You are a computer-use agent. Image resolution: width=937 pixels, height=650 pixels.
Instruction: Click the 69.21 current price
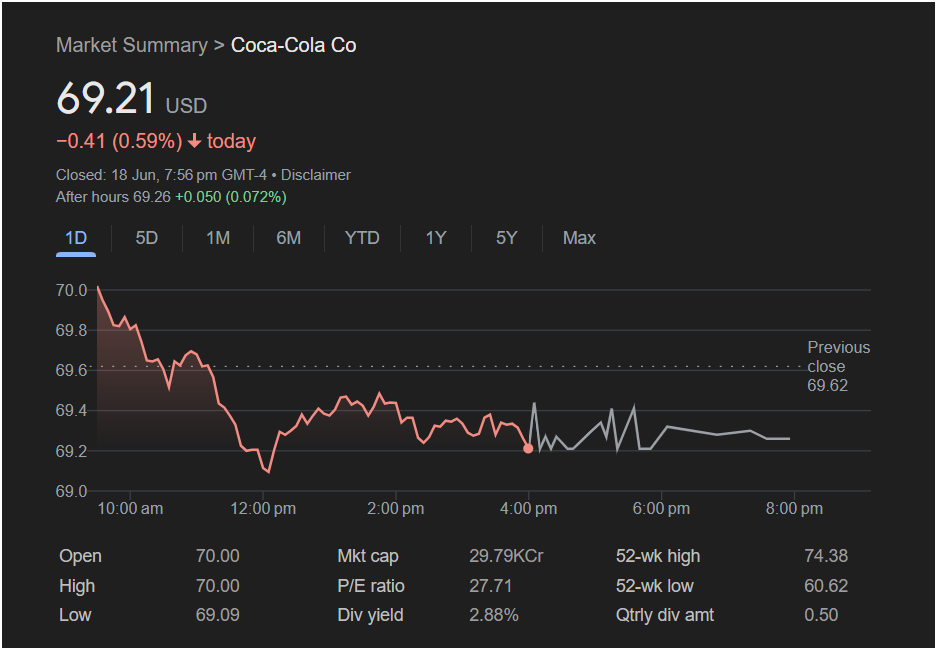(x=106, y=99)
